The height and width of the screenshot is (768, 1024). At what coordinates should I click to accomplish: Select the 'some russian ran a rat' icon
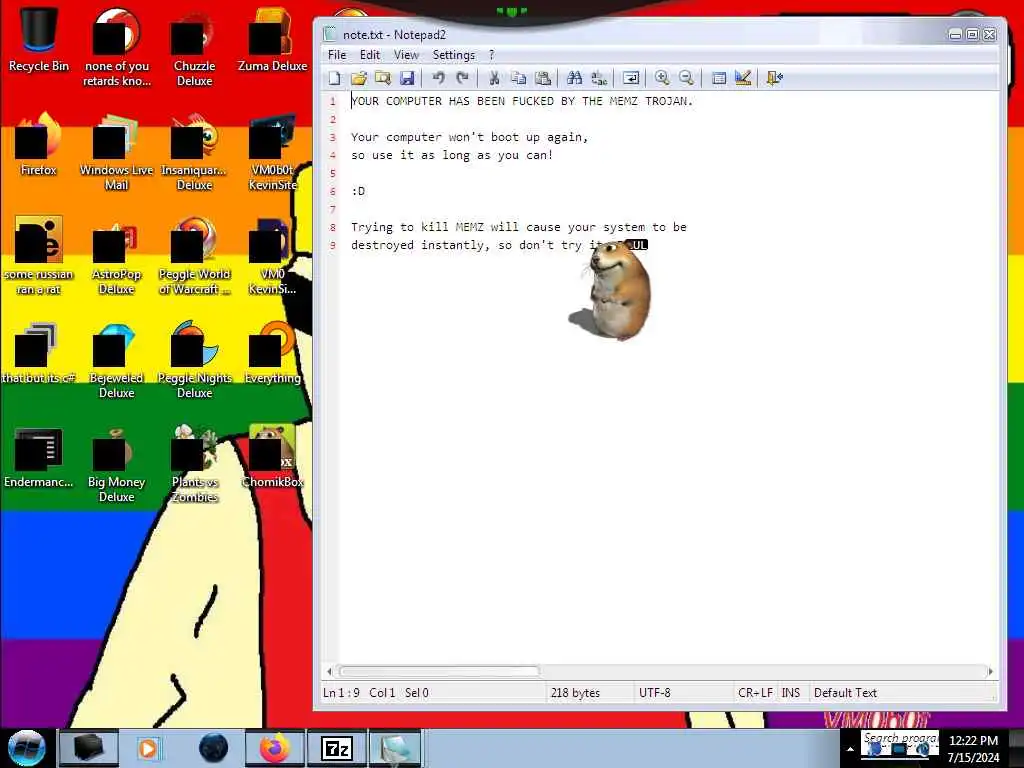[39, 255]
